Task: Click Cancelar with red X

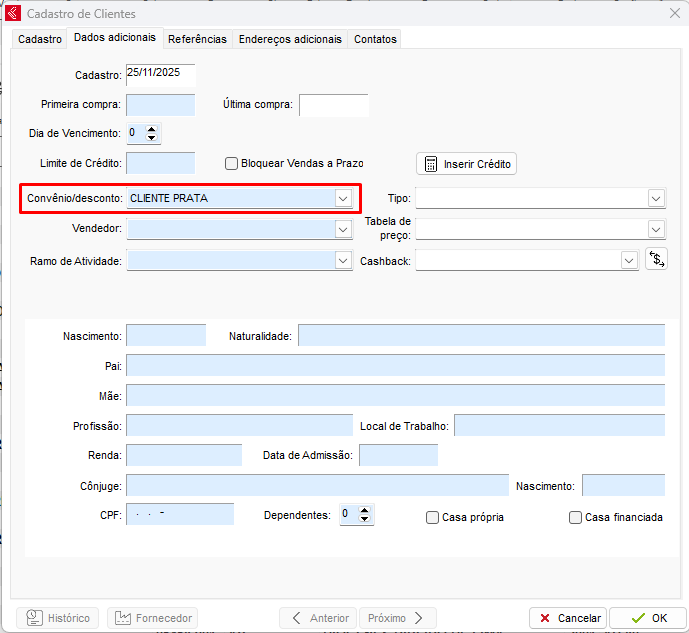Action: pyautogui.click(x=566, y=618)
